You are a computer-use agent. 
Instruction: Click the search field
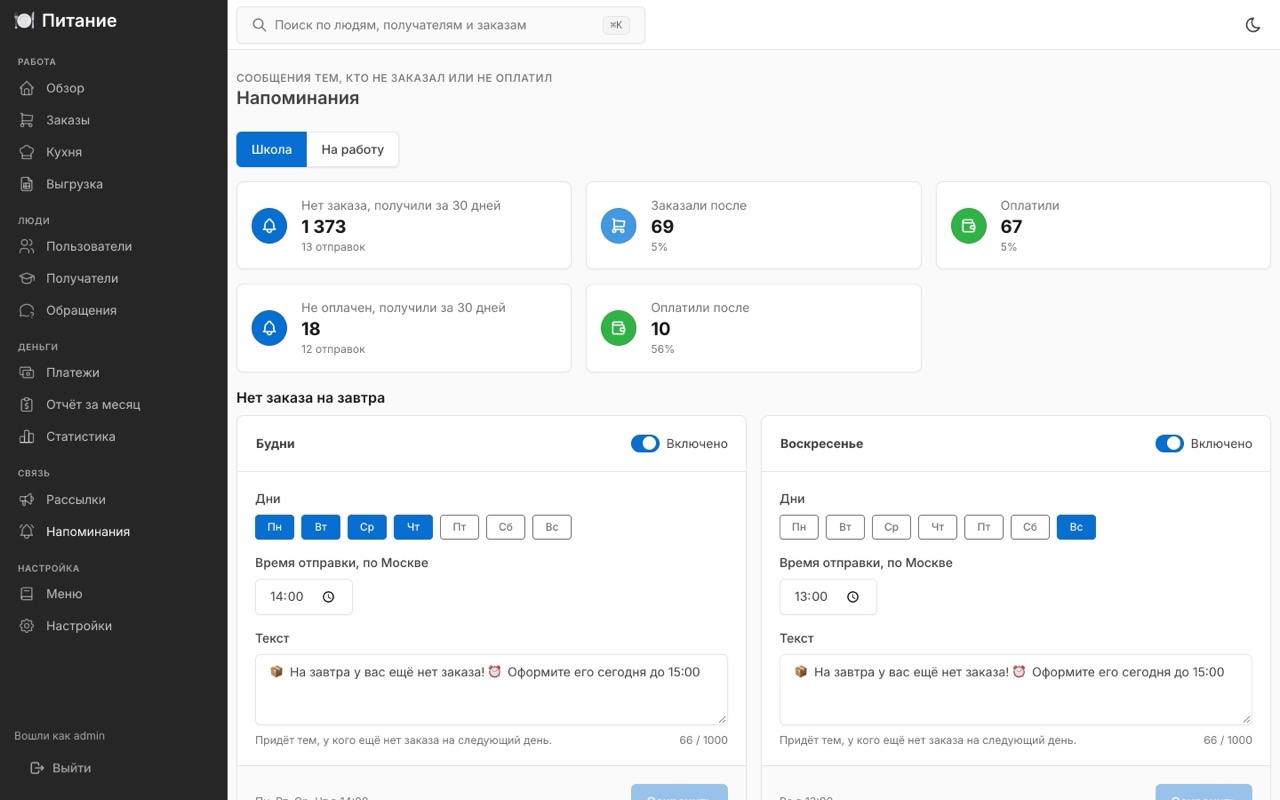[440, 25]
